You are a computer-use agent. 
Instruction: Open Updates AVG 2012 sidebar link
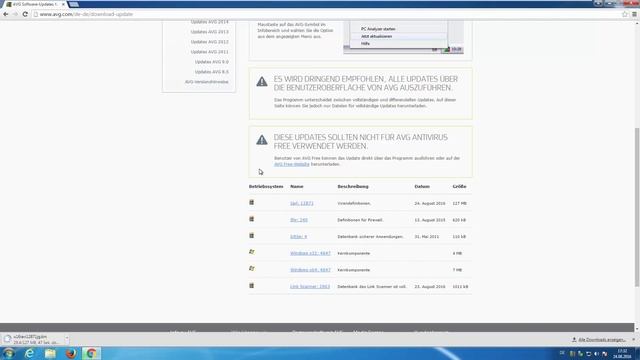click(209, 42)
